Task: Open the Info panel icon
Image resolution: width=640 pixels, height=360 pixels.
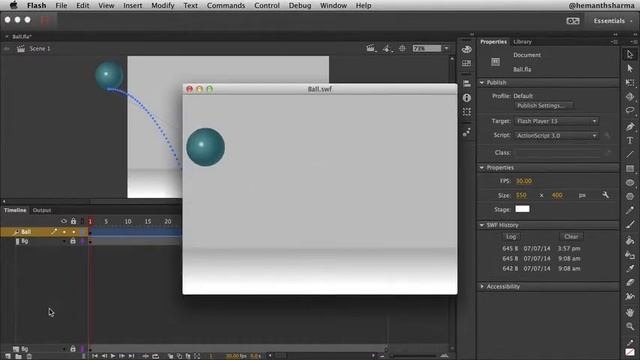Action: (467, 98)
